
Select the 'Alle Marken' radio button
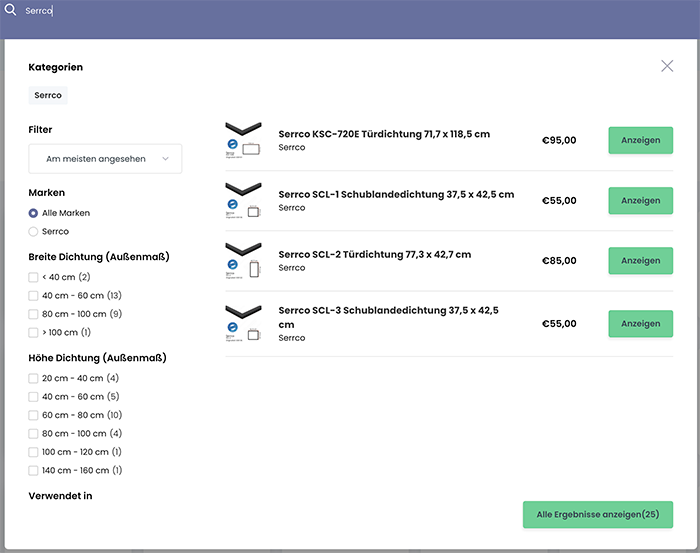tap(33, 213)
